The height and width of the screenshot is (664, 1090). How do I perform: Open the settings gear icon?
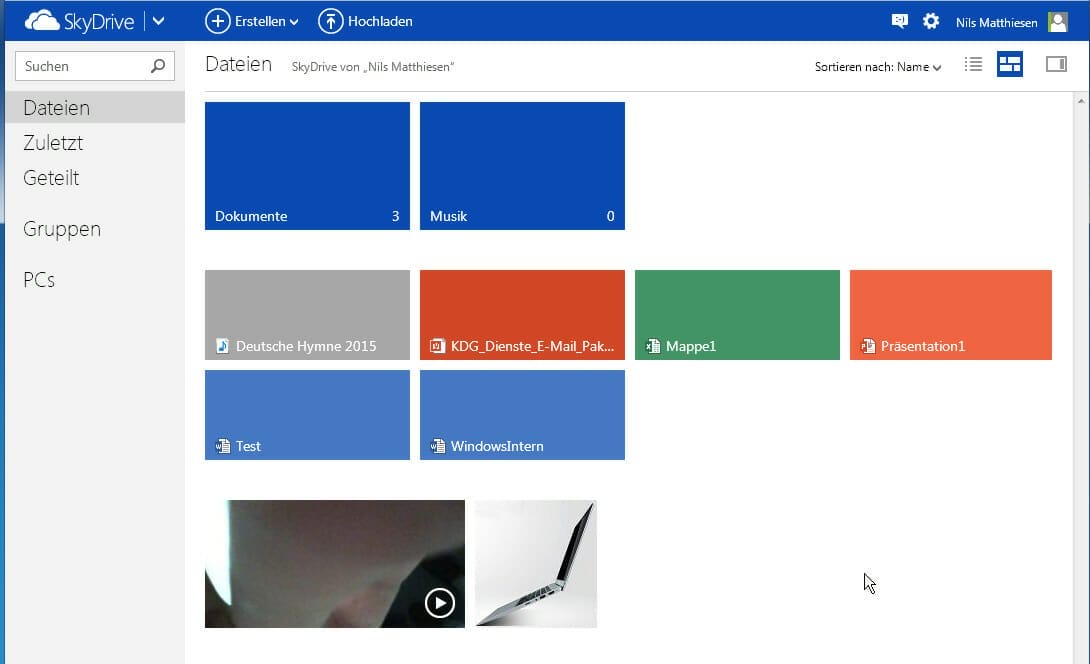coord(931,21)
